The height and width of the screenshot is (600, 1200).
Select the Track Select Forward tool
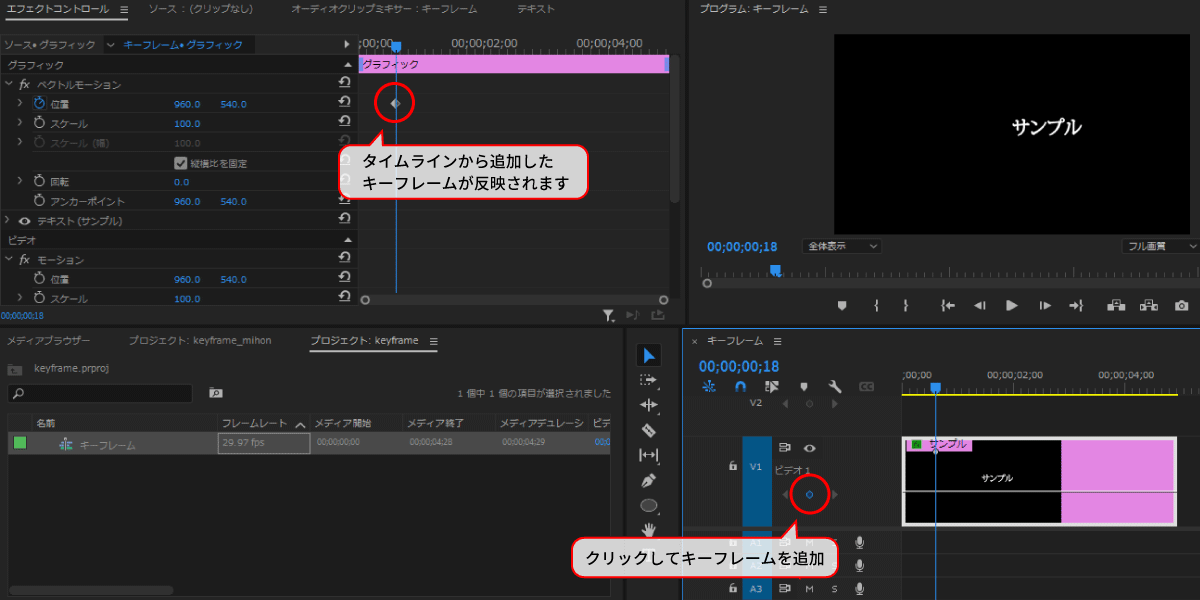pyautogui.click(x=649, y=380)
